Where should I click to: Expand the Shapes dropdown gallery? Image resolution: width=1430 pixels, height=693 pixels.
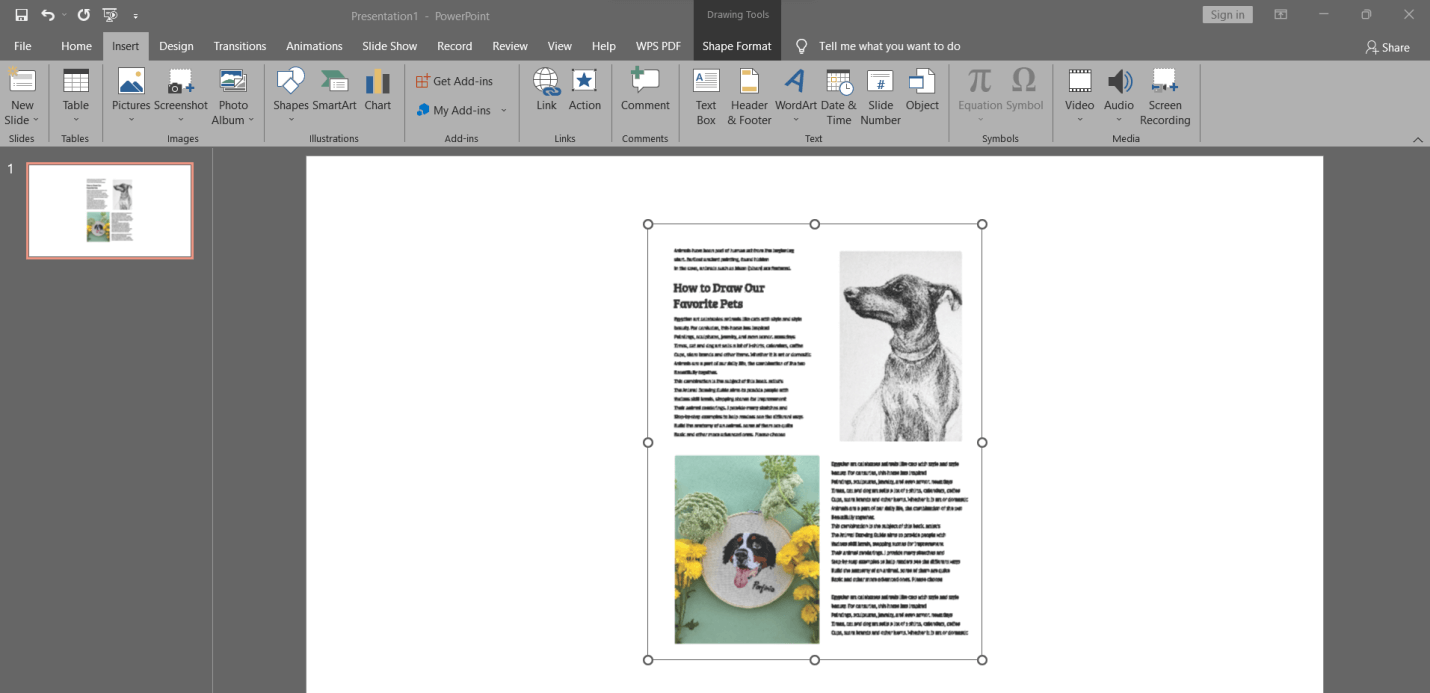tap(291, 120)
